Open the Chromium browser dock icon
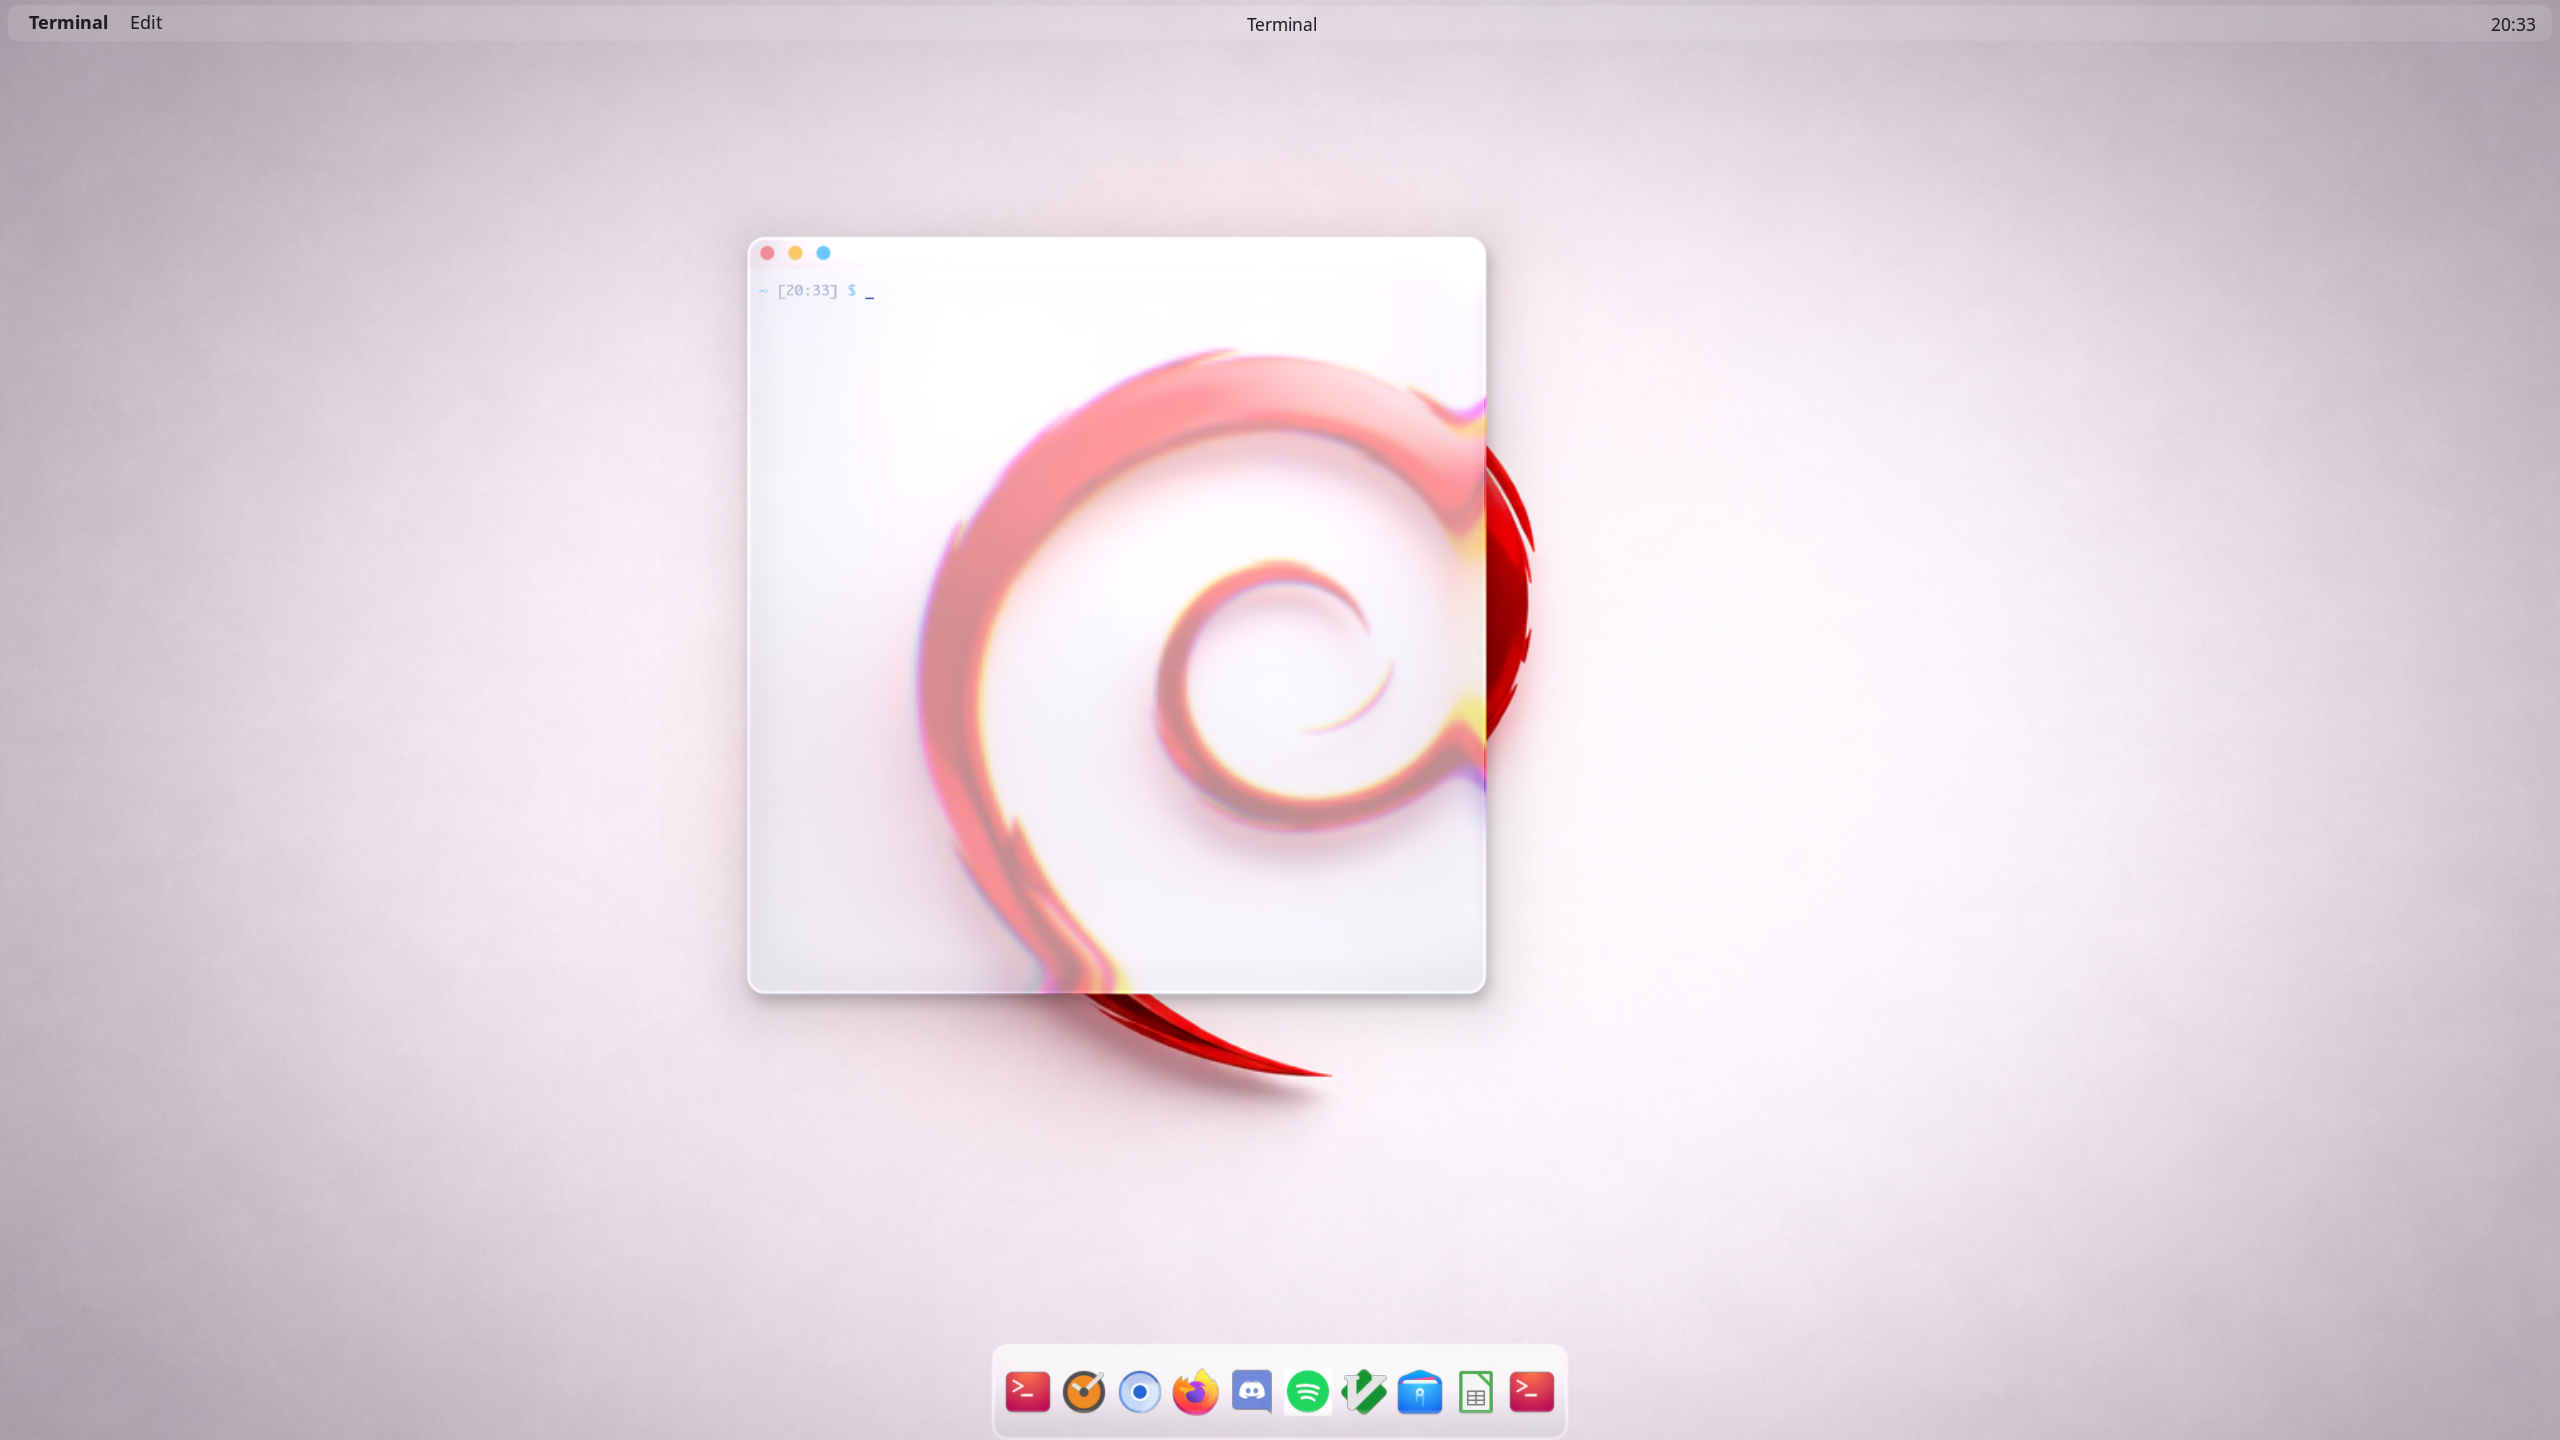This screenshot has width=2560, height=1440. click(x=1139, y=1392)
